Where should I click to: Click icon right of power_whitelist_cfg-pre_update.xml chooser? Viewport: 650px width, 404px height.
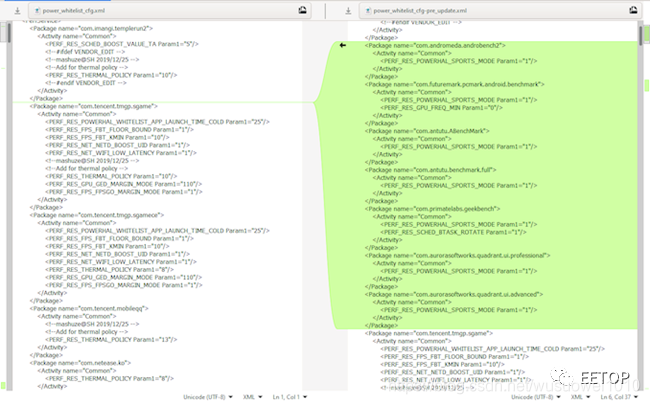coord(633,10)
